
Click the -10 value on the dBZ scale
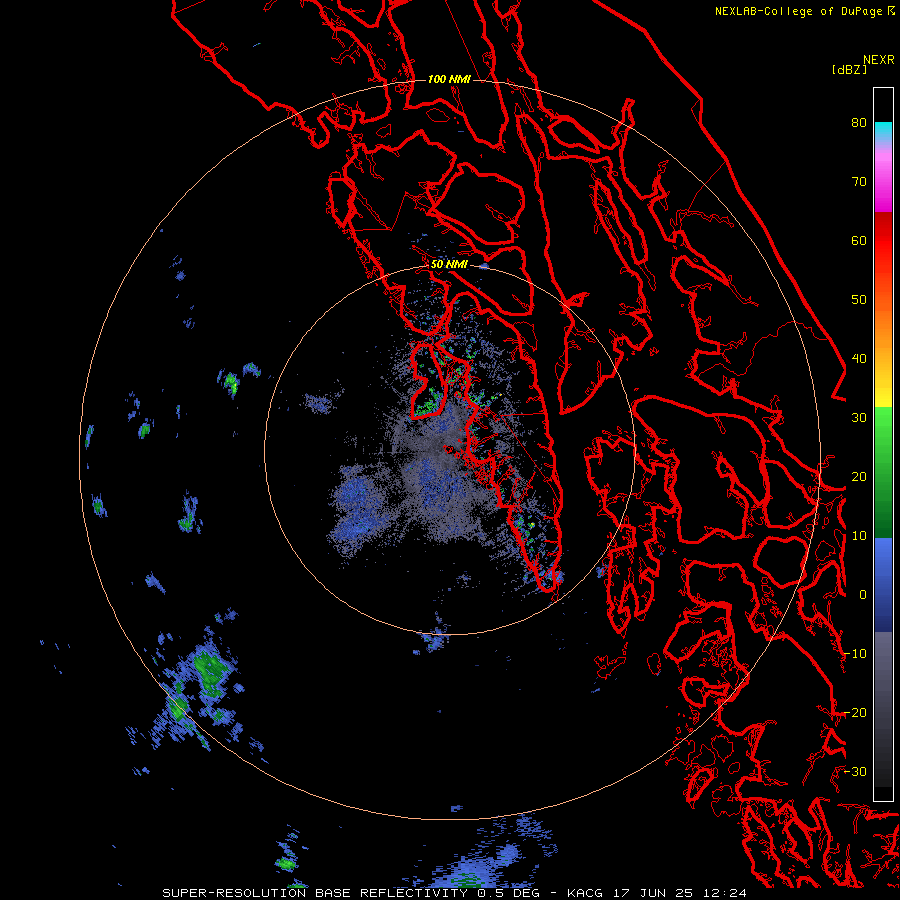[x=855, y=654]
